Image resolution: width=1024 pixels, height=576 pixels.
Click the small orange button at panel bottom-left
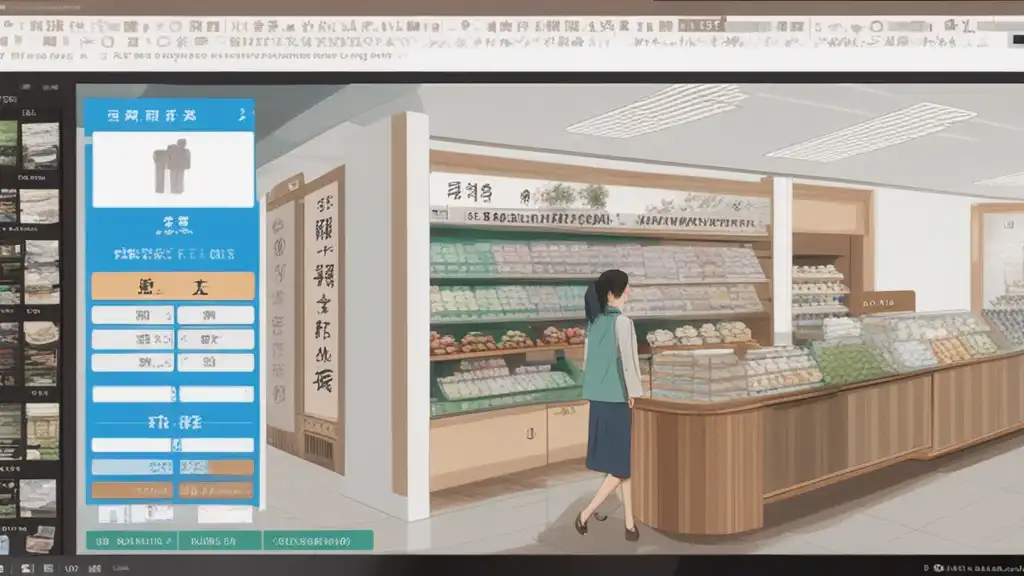tap(132, 490)
